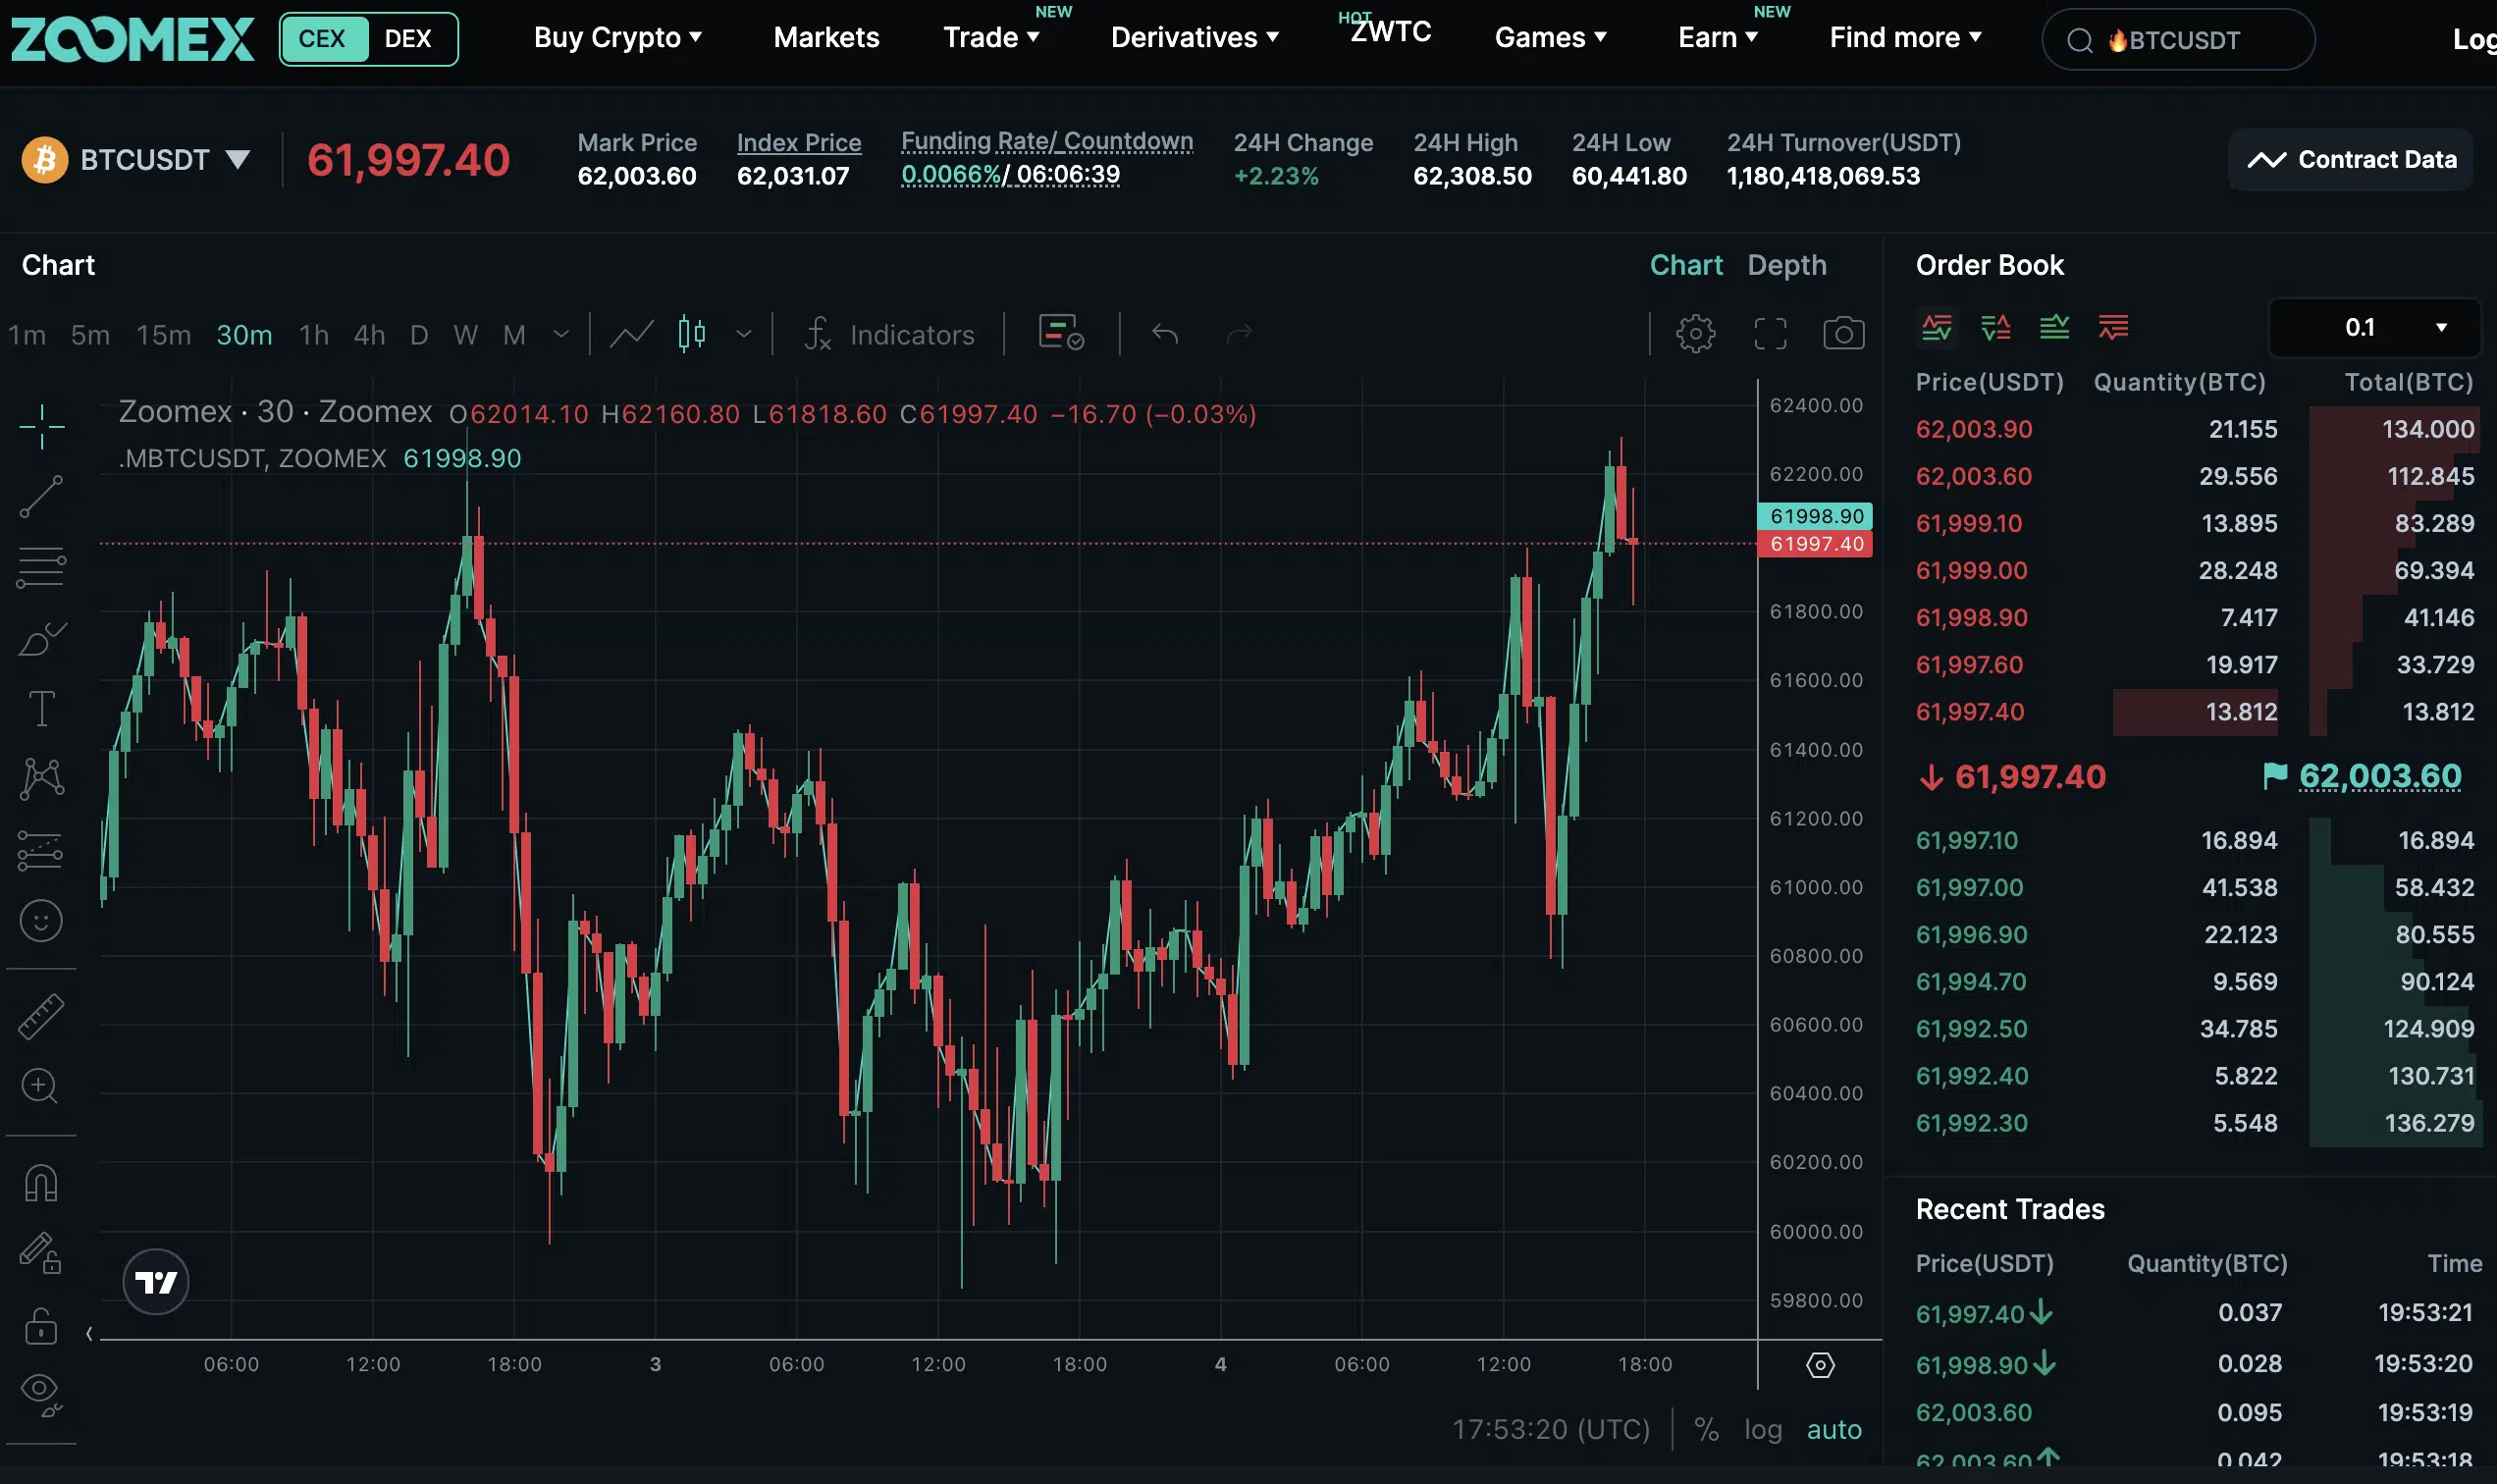Open chart settings gear icon
This screenshot has height=1484, width=2497.
click(1695, 334)
